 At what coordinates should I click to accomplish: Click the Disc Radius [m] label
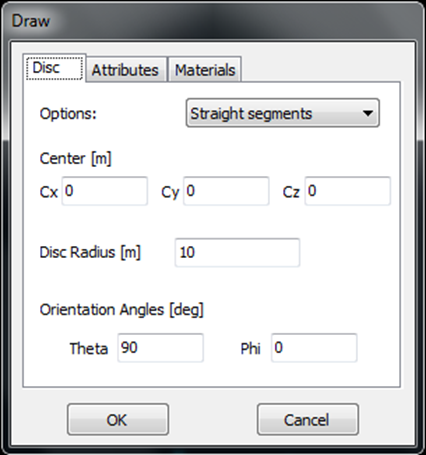pyautogui.click(x=90, y=252)
